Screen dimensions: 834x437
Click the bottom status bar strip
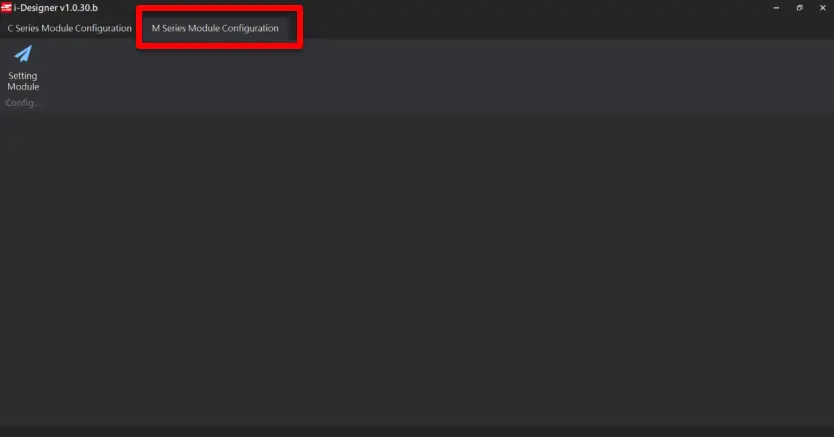(x=417, y=431)
